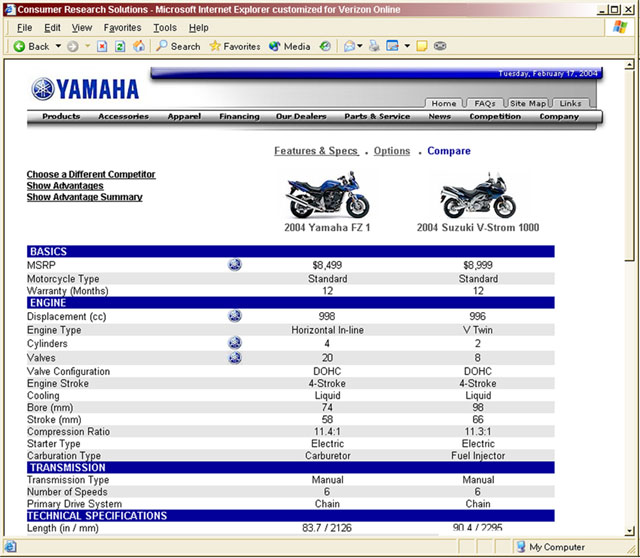Screen dimensions: 640x558
Task: Open the Search toolbar button
Action: pyautogui.click(x=178, y=46)
